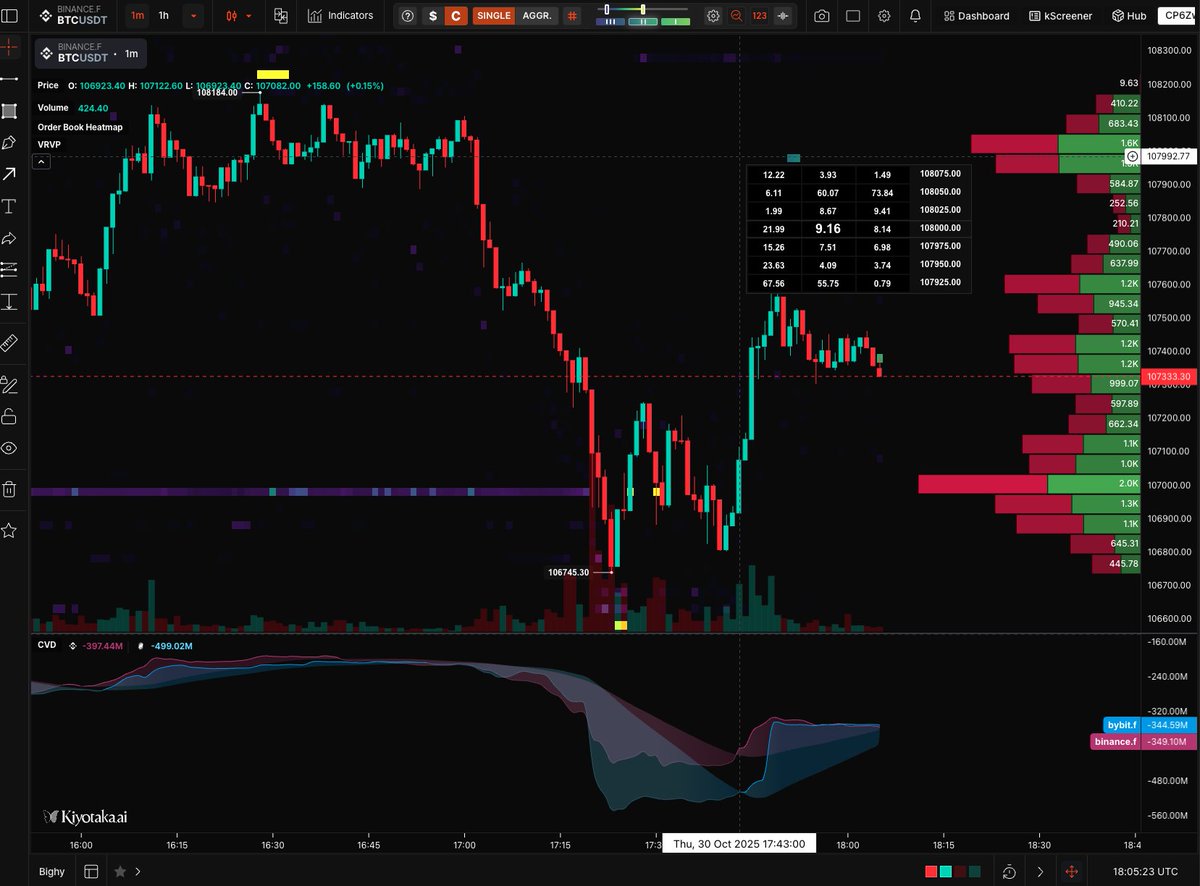
Task: Click the replay clock icon at bottom
Action: 1010,871
